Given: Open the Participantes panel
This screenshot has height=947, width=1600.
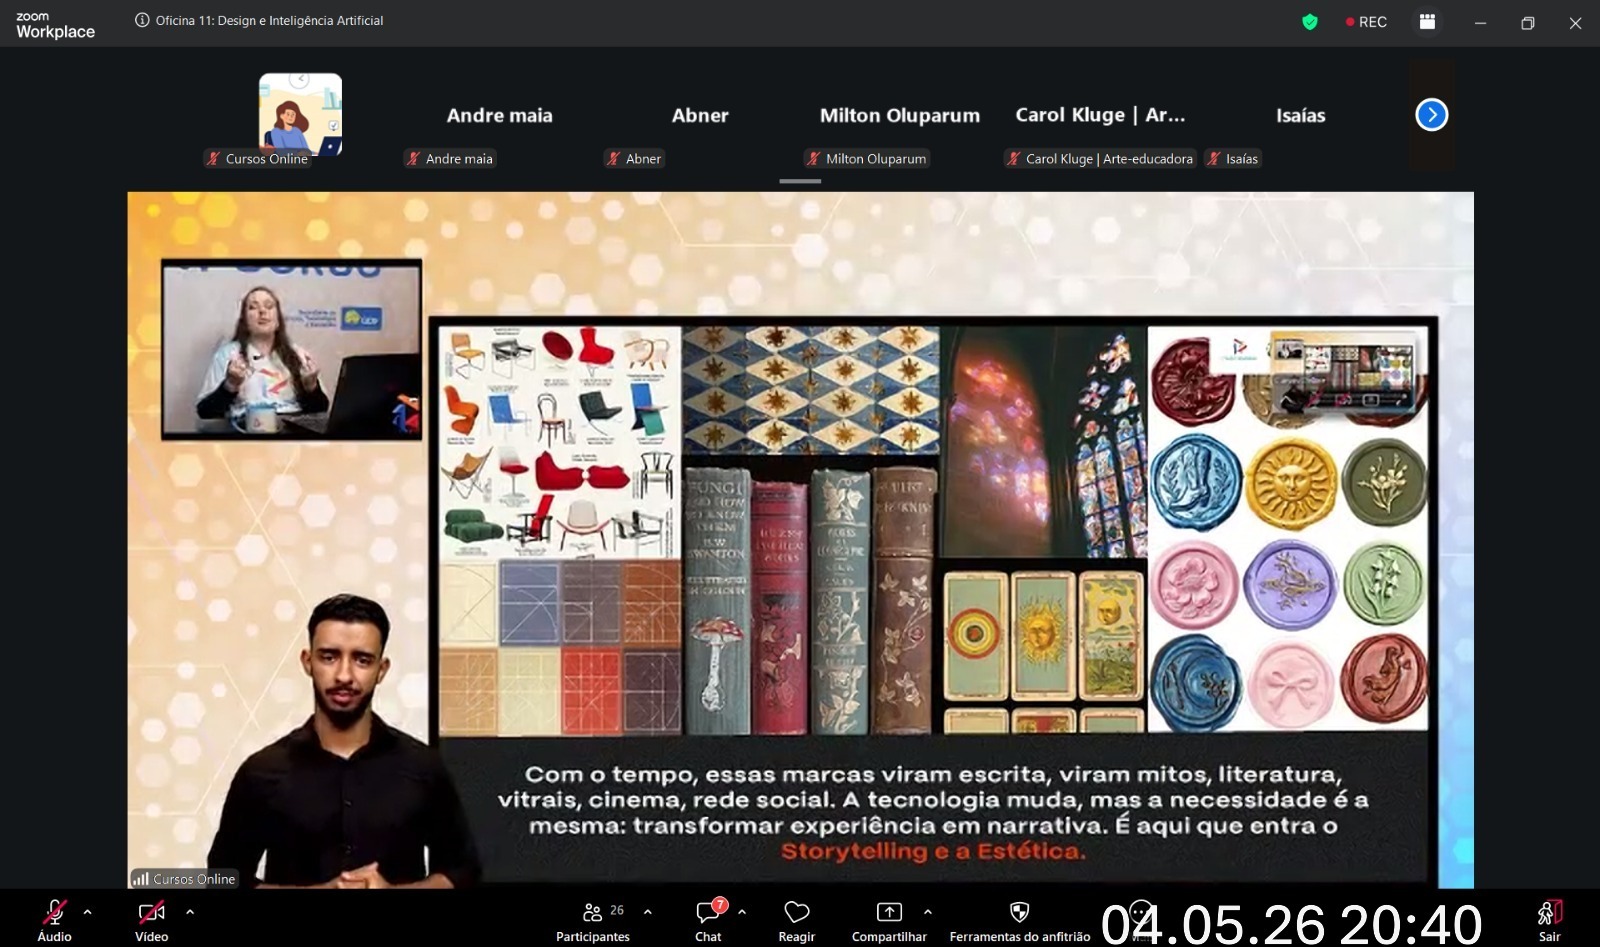Looking at the screenshot, I should [593, 920].
